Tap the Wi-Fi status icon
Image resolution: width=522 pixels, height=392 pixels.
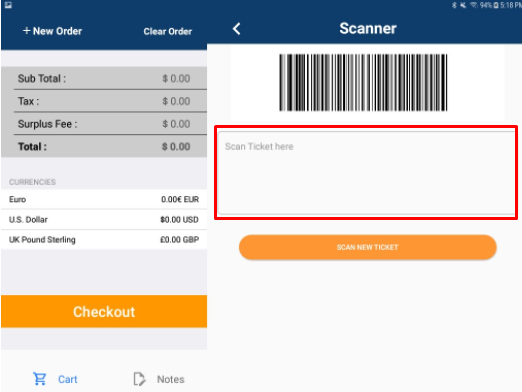click(x=473, y=5)
